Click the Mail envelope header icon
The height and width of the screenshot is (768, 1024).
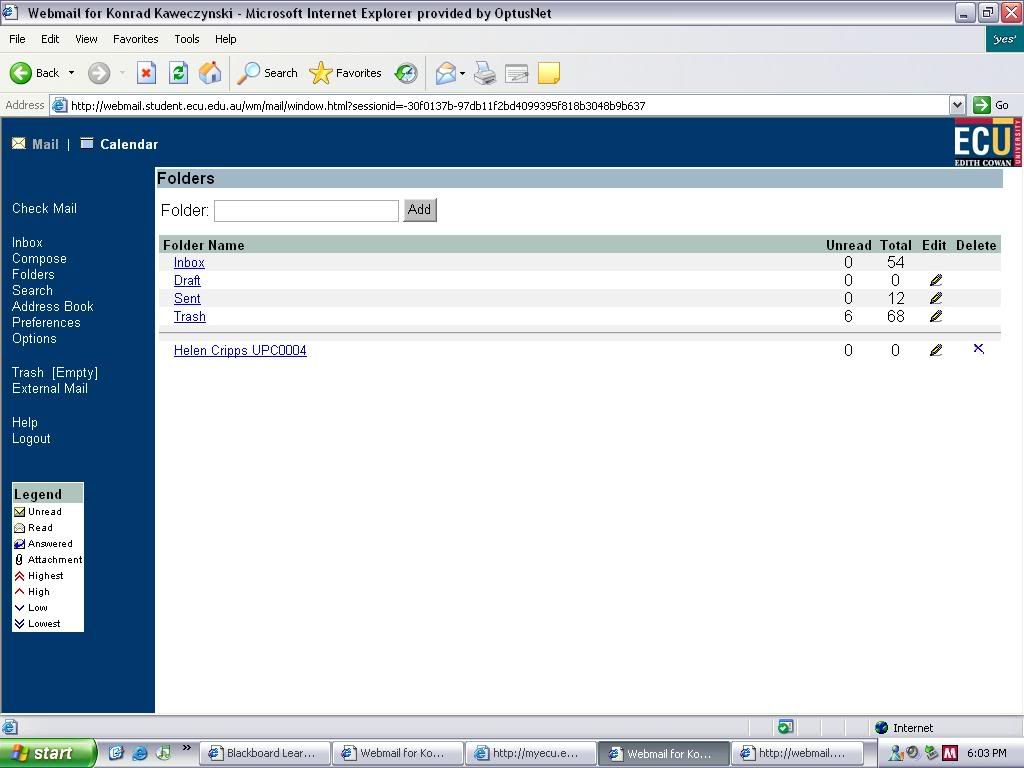[19, 144]
